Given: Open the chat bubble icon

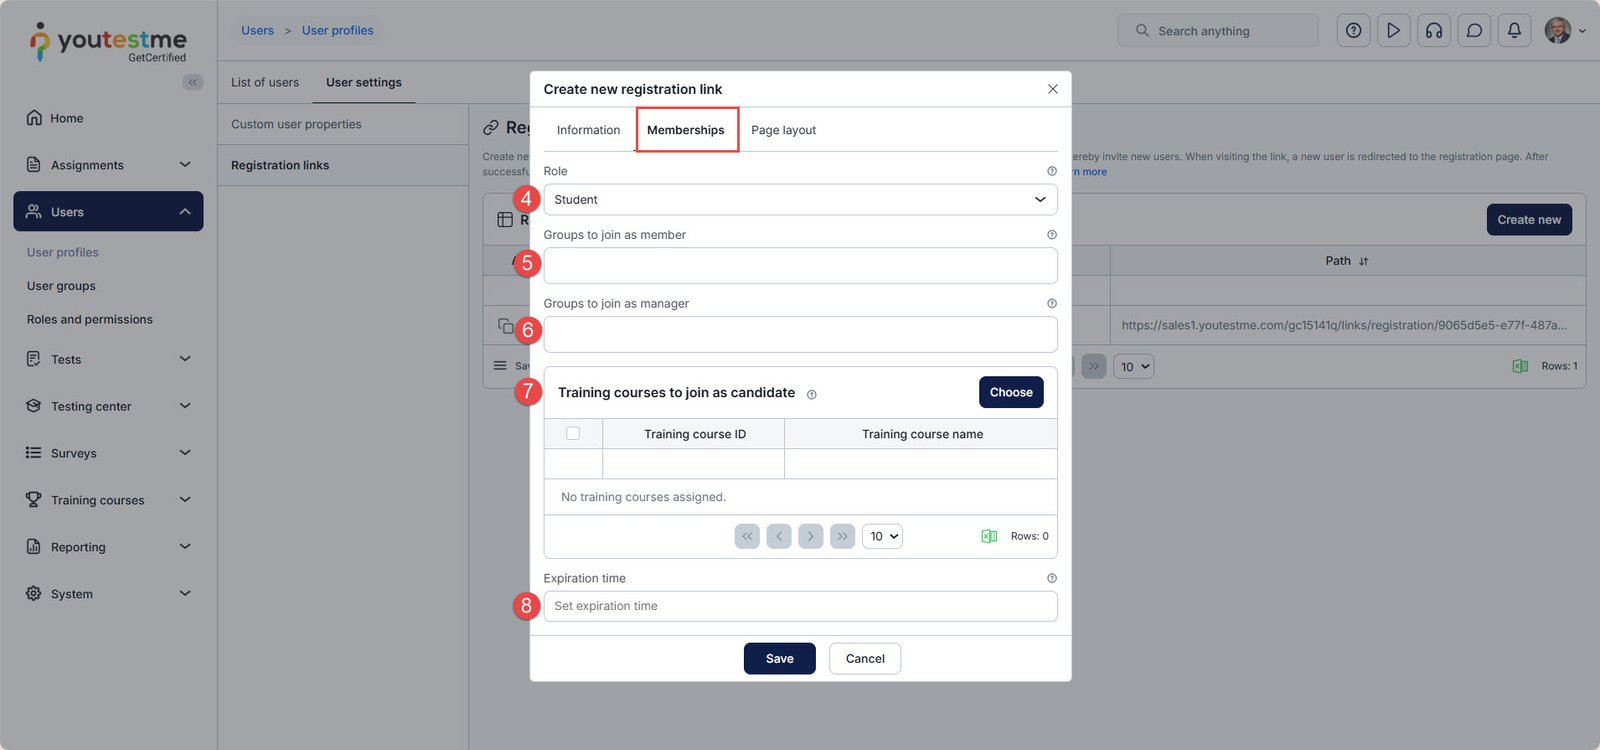Looking at the screenshot, I should point(1474,31).
